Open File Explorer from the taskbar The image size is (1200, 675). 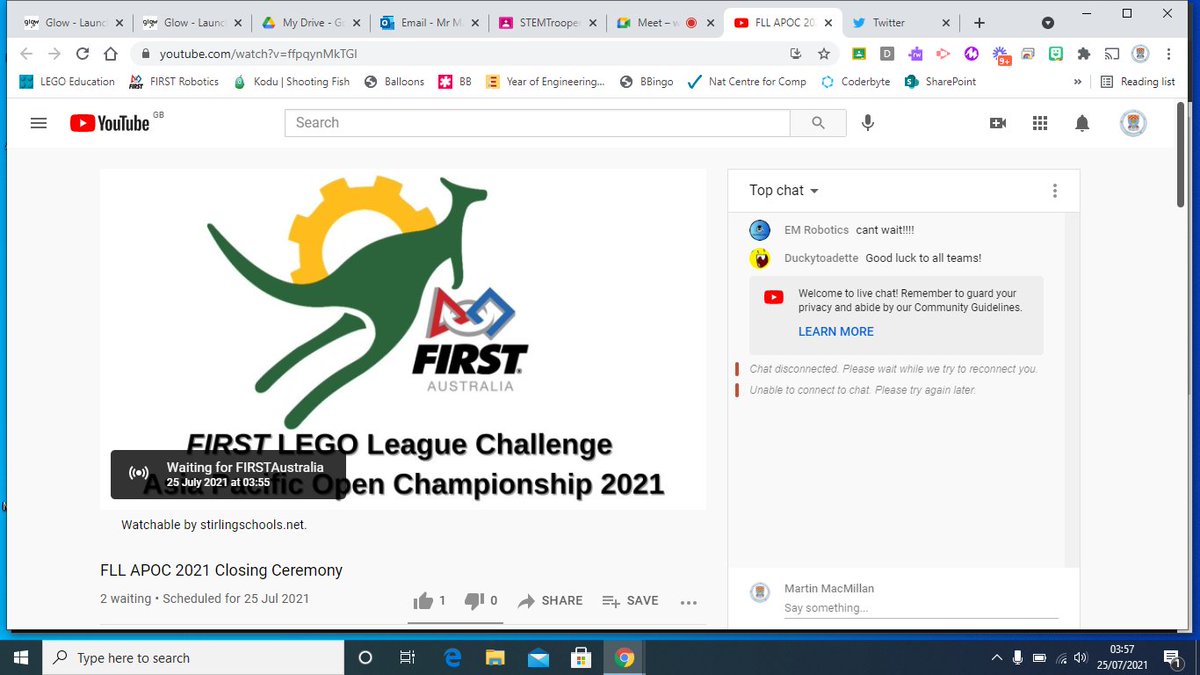click(x=495, y=657)
